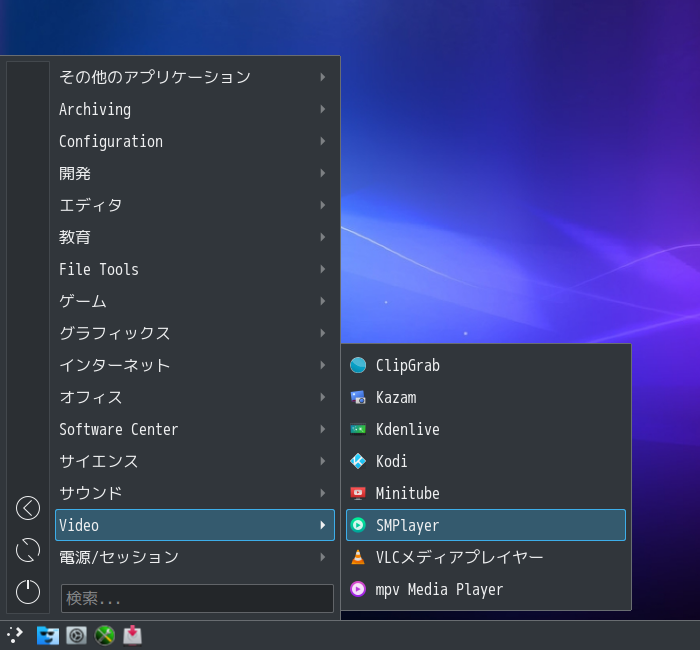Launch ClipGrab from the Video submenu
The image size is (700, 650).
tap(486, 365)
